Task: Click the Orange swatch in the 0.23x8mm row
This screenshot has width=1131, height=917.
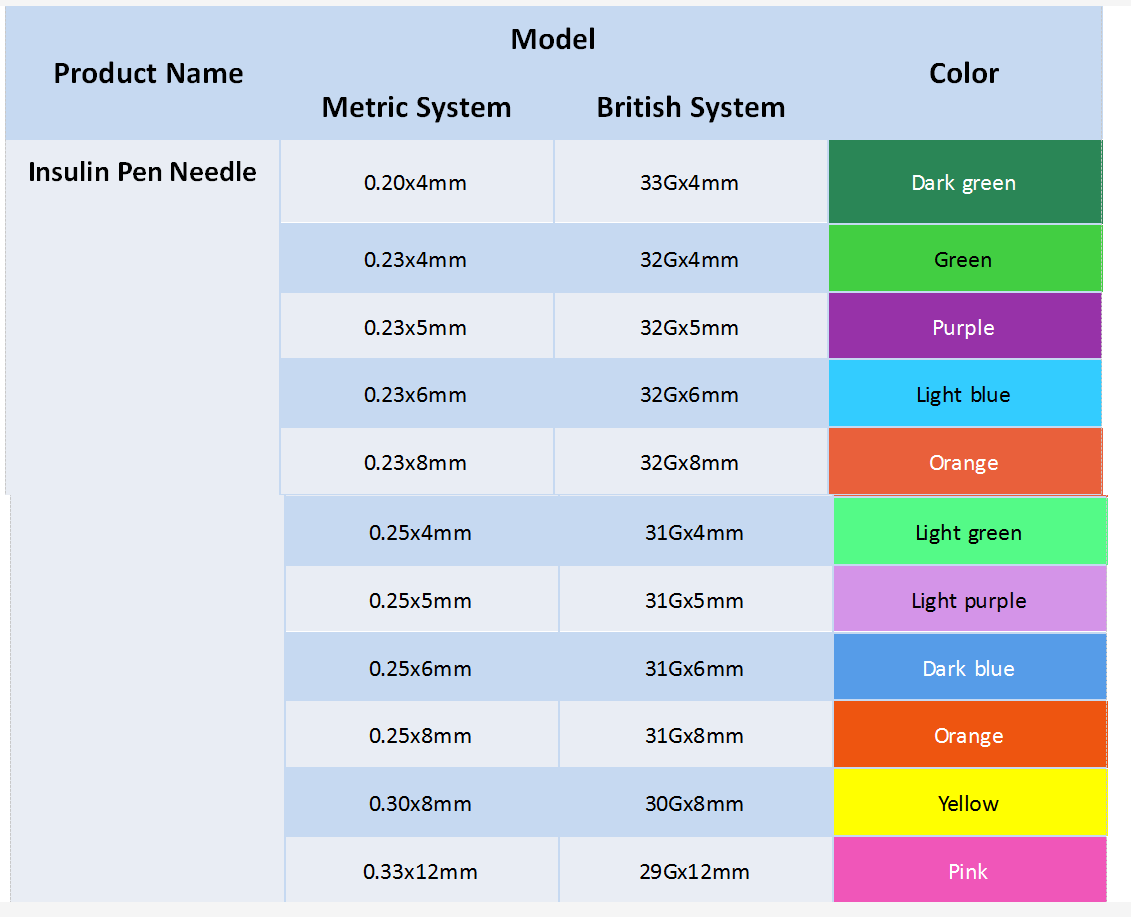Action: tap(964, 463)
